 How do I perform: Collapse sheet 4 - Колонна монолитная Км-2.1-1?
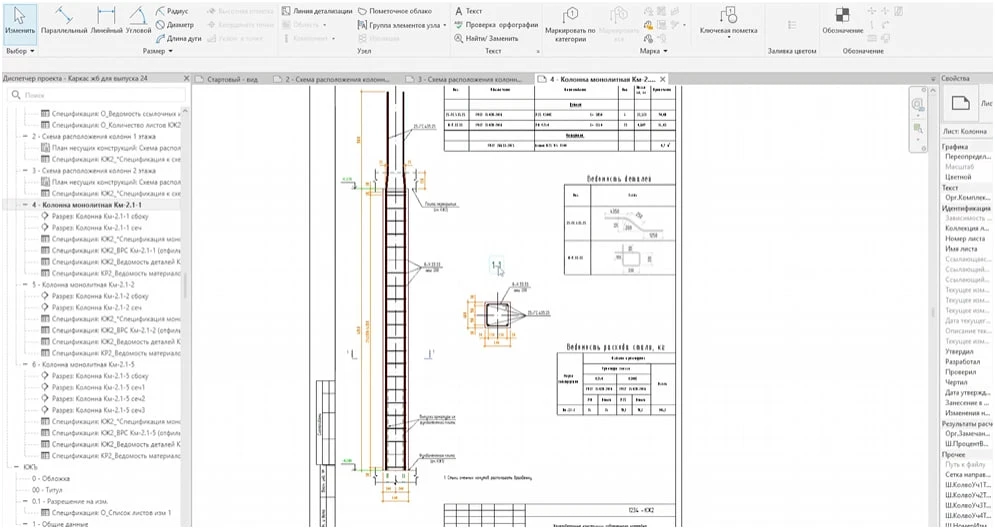pos(25,205)
